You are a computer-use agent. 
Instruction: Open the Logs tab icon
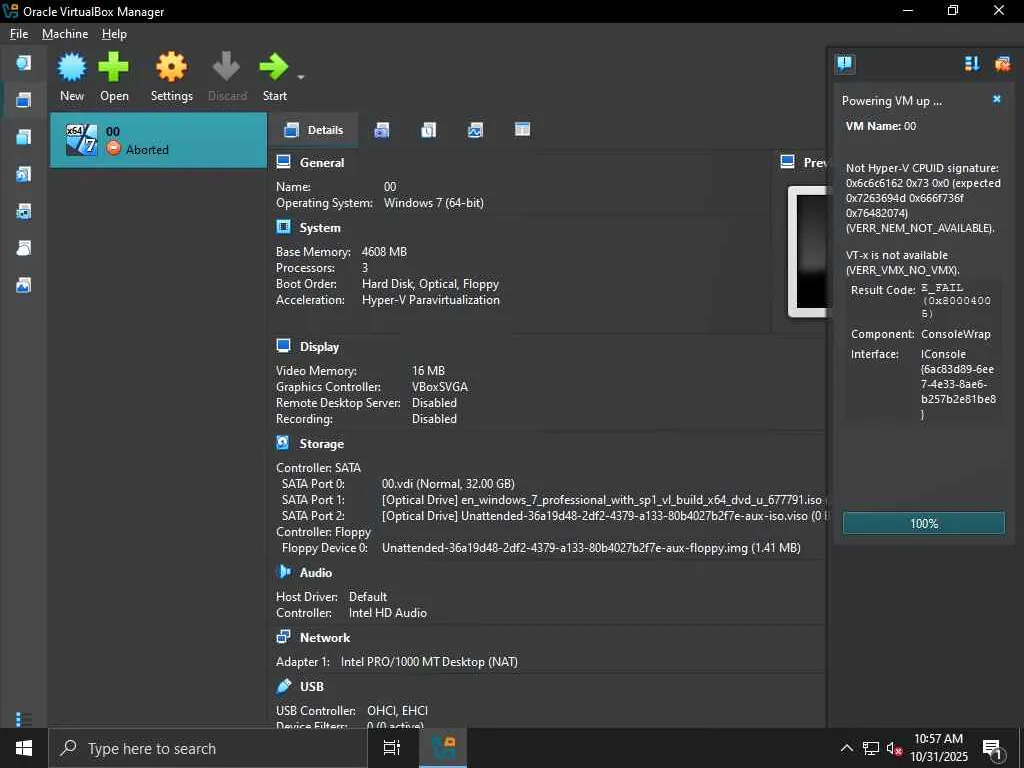click(428, 130)
